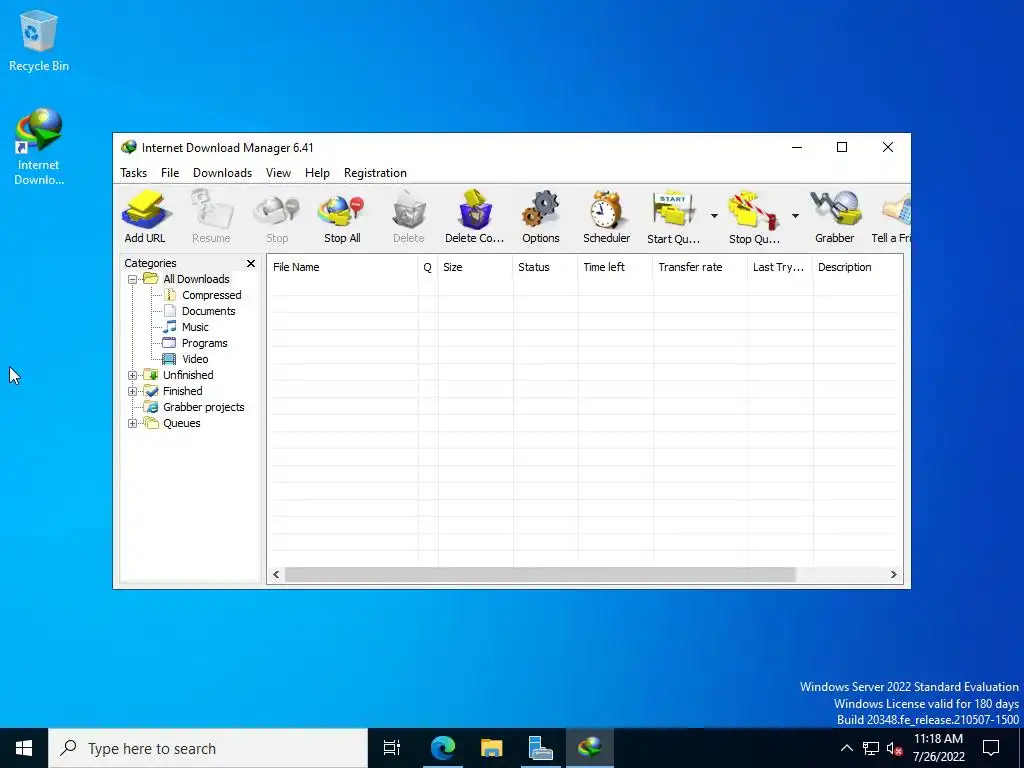Click the Stop All toolbar icon

click(342, 217)
